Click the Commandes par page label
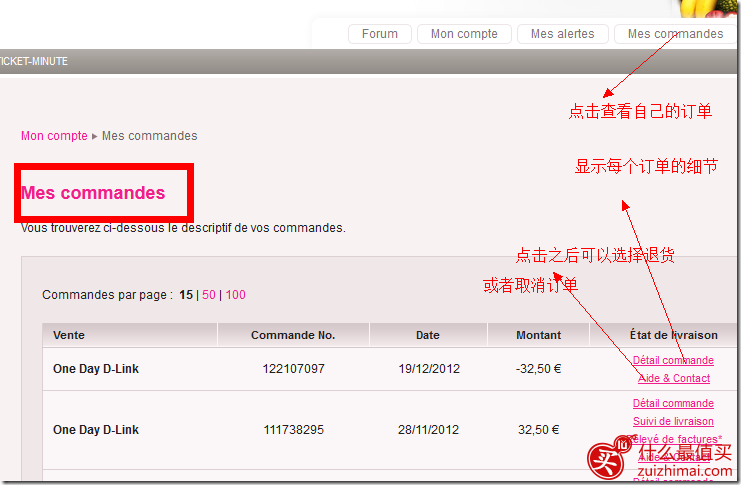The image size is (741, 485). 107,295
